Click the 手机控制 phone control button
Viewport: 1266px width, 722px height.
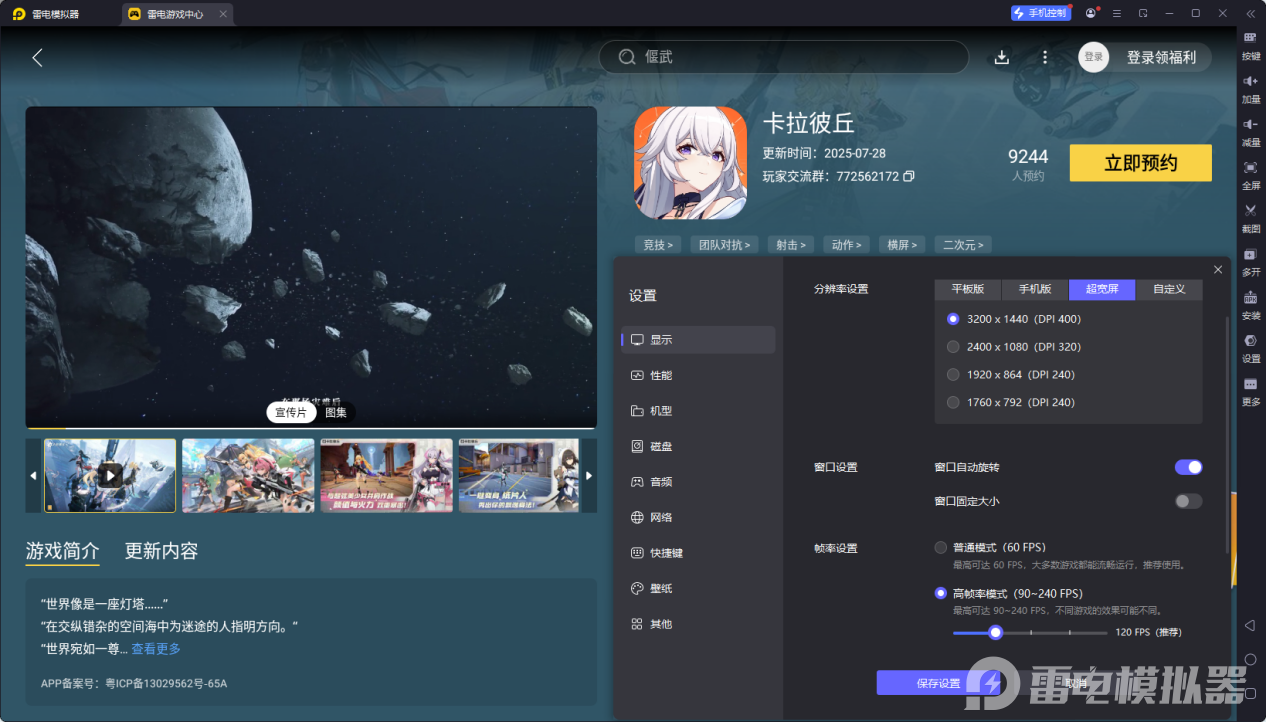click(x=1039, y=13)
